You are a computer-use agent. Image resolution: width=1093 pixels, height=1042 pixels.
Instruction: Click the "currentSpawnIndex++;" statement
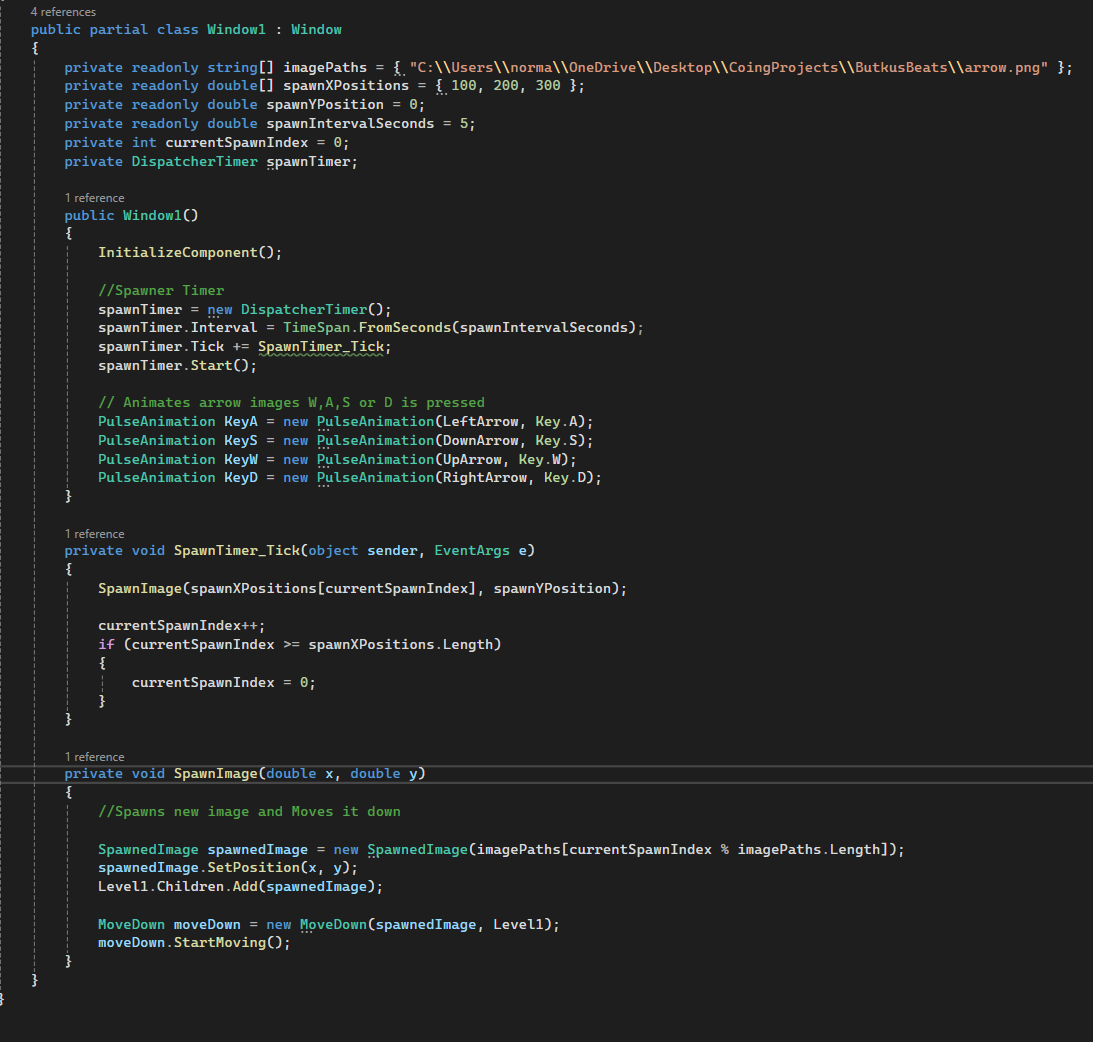[182, 626]
